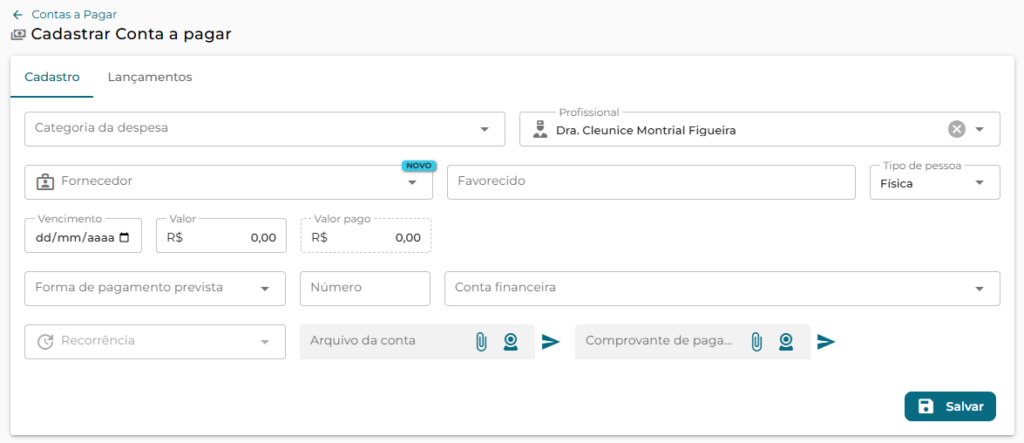This screenshot has width=1024, height=443.
Task: Click the Valor pago amount field
Action: click(x=366, y=235)
